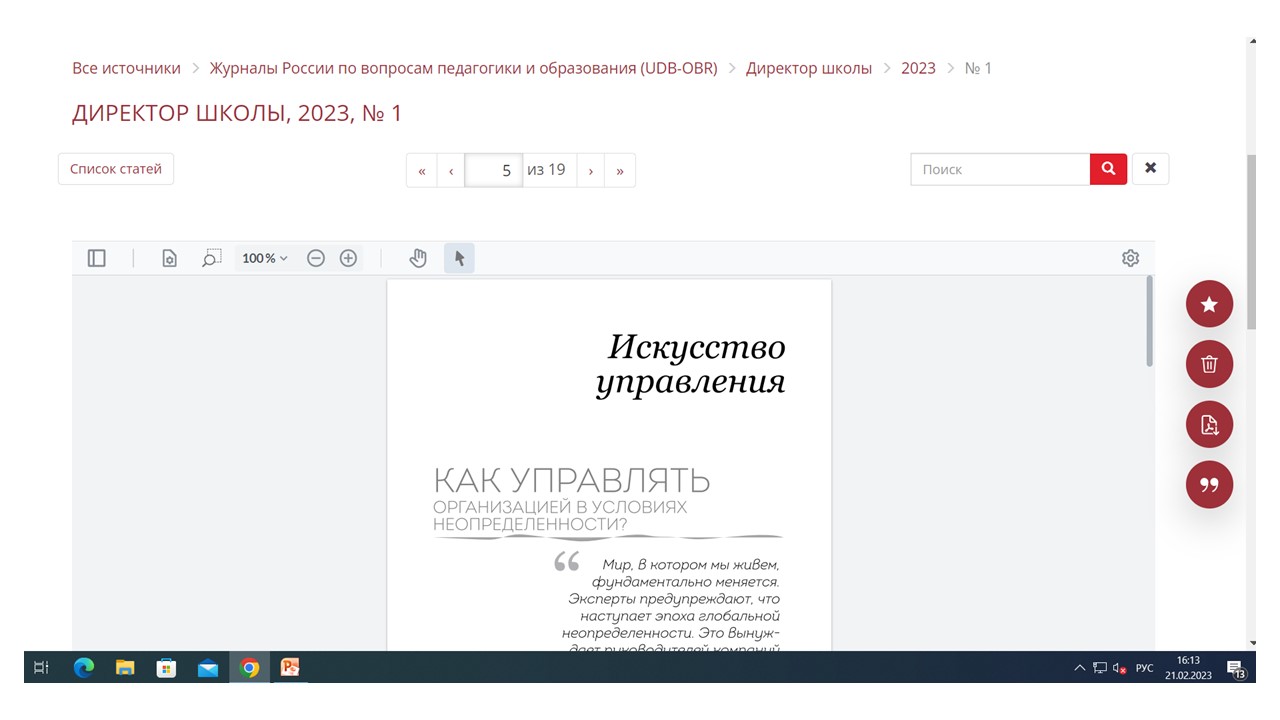Toggle the sidebar panel in viewer
The height and width of the screenshot is (720, 1280).
pyautogui.click(x=97, y=258)
